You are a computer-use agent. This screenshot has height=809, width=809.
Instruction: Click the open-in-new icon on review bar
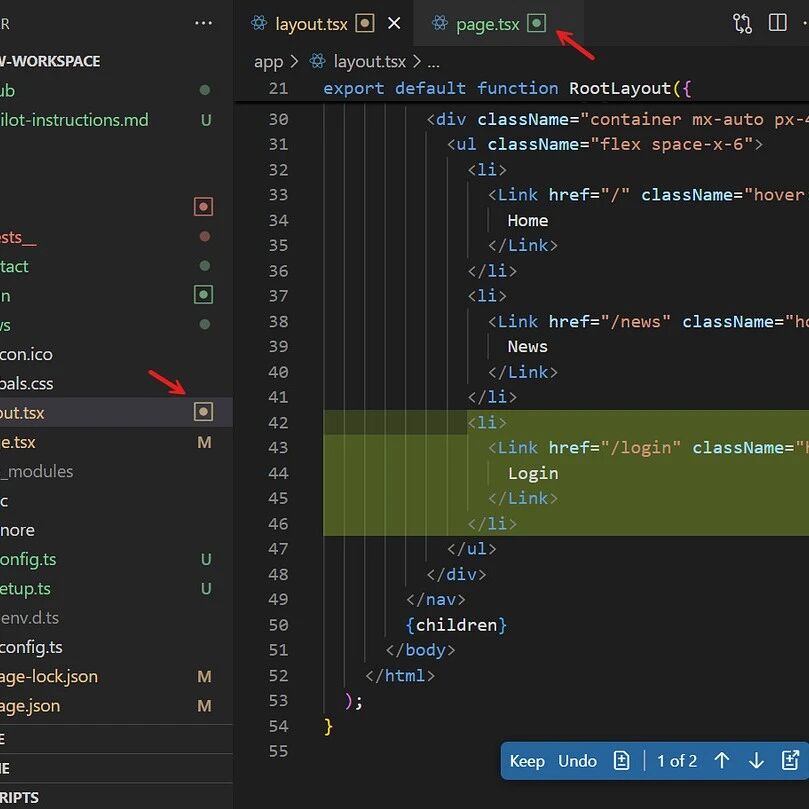click(x=790, y=761)
